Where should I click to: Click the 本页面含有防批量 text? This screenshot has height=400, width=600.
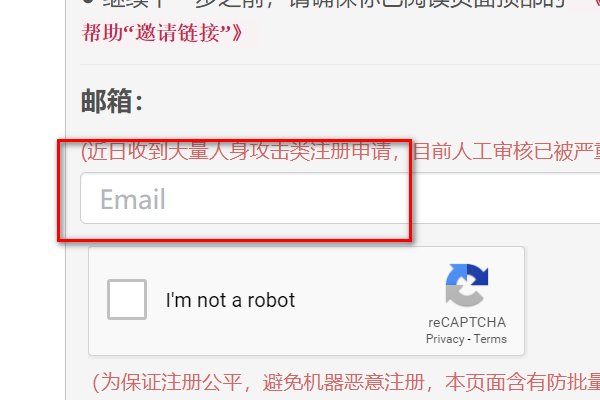(x=522, y=382)
